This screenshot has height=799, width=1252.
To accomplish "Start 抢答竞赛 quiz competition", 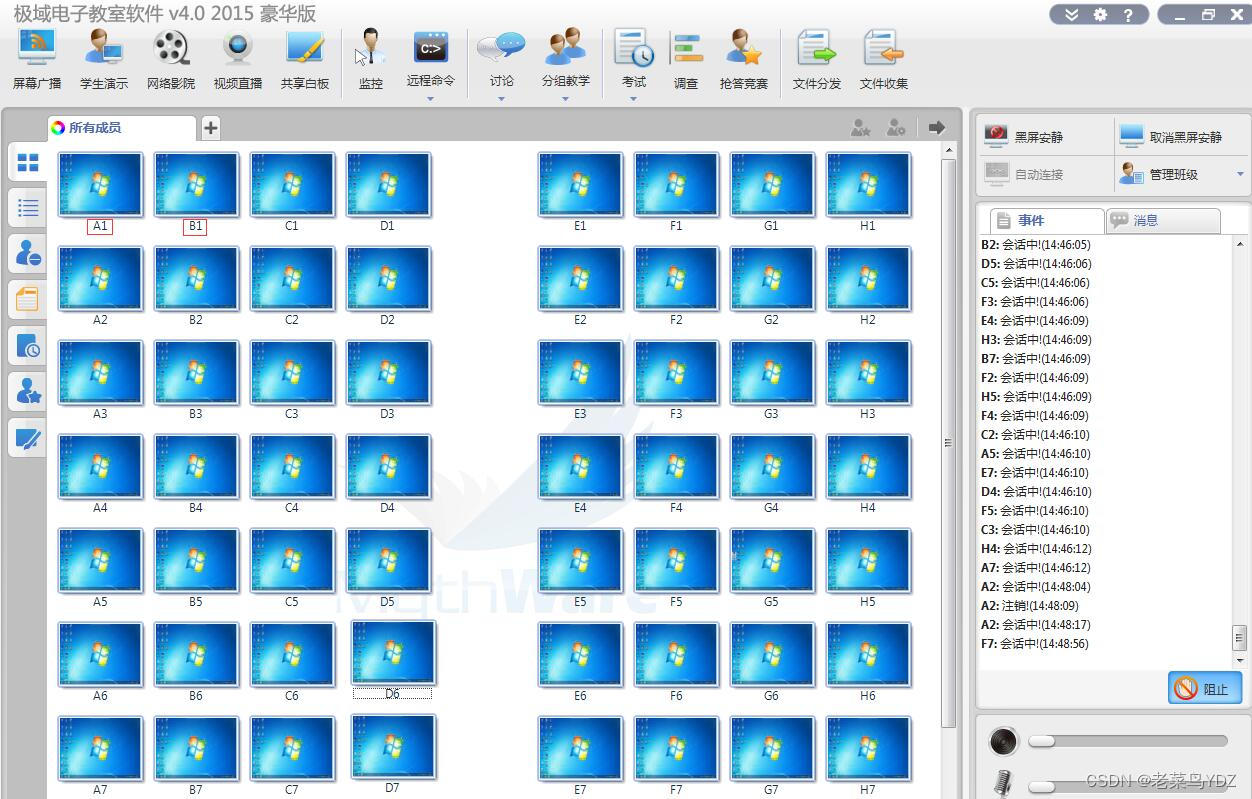I will click(x=744, y=60).
